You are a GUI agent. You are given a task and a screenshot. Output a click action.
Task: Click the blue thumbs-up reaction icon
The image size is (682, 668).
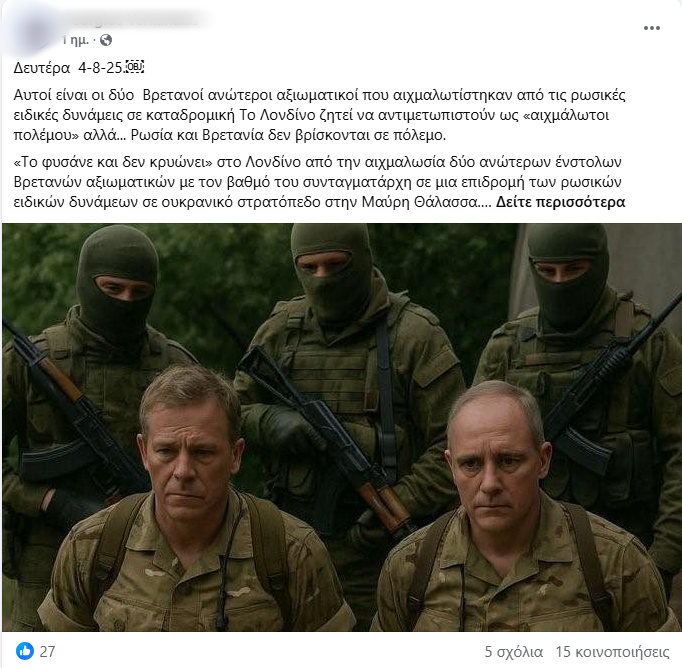(x=25, y=651)
